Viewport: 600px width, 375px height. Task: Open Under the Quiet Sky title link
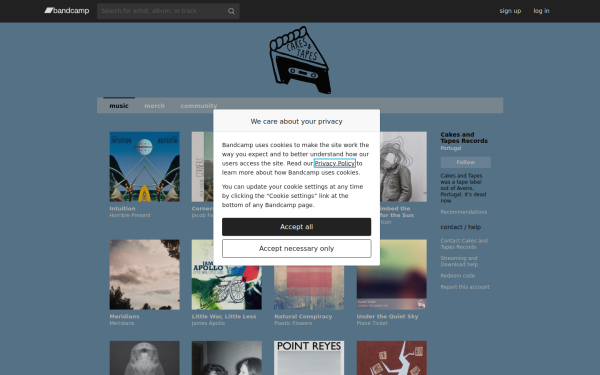[387, 316]
